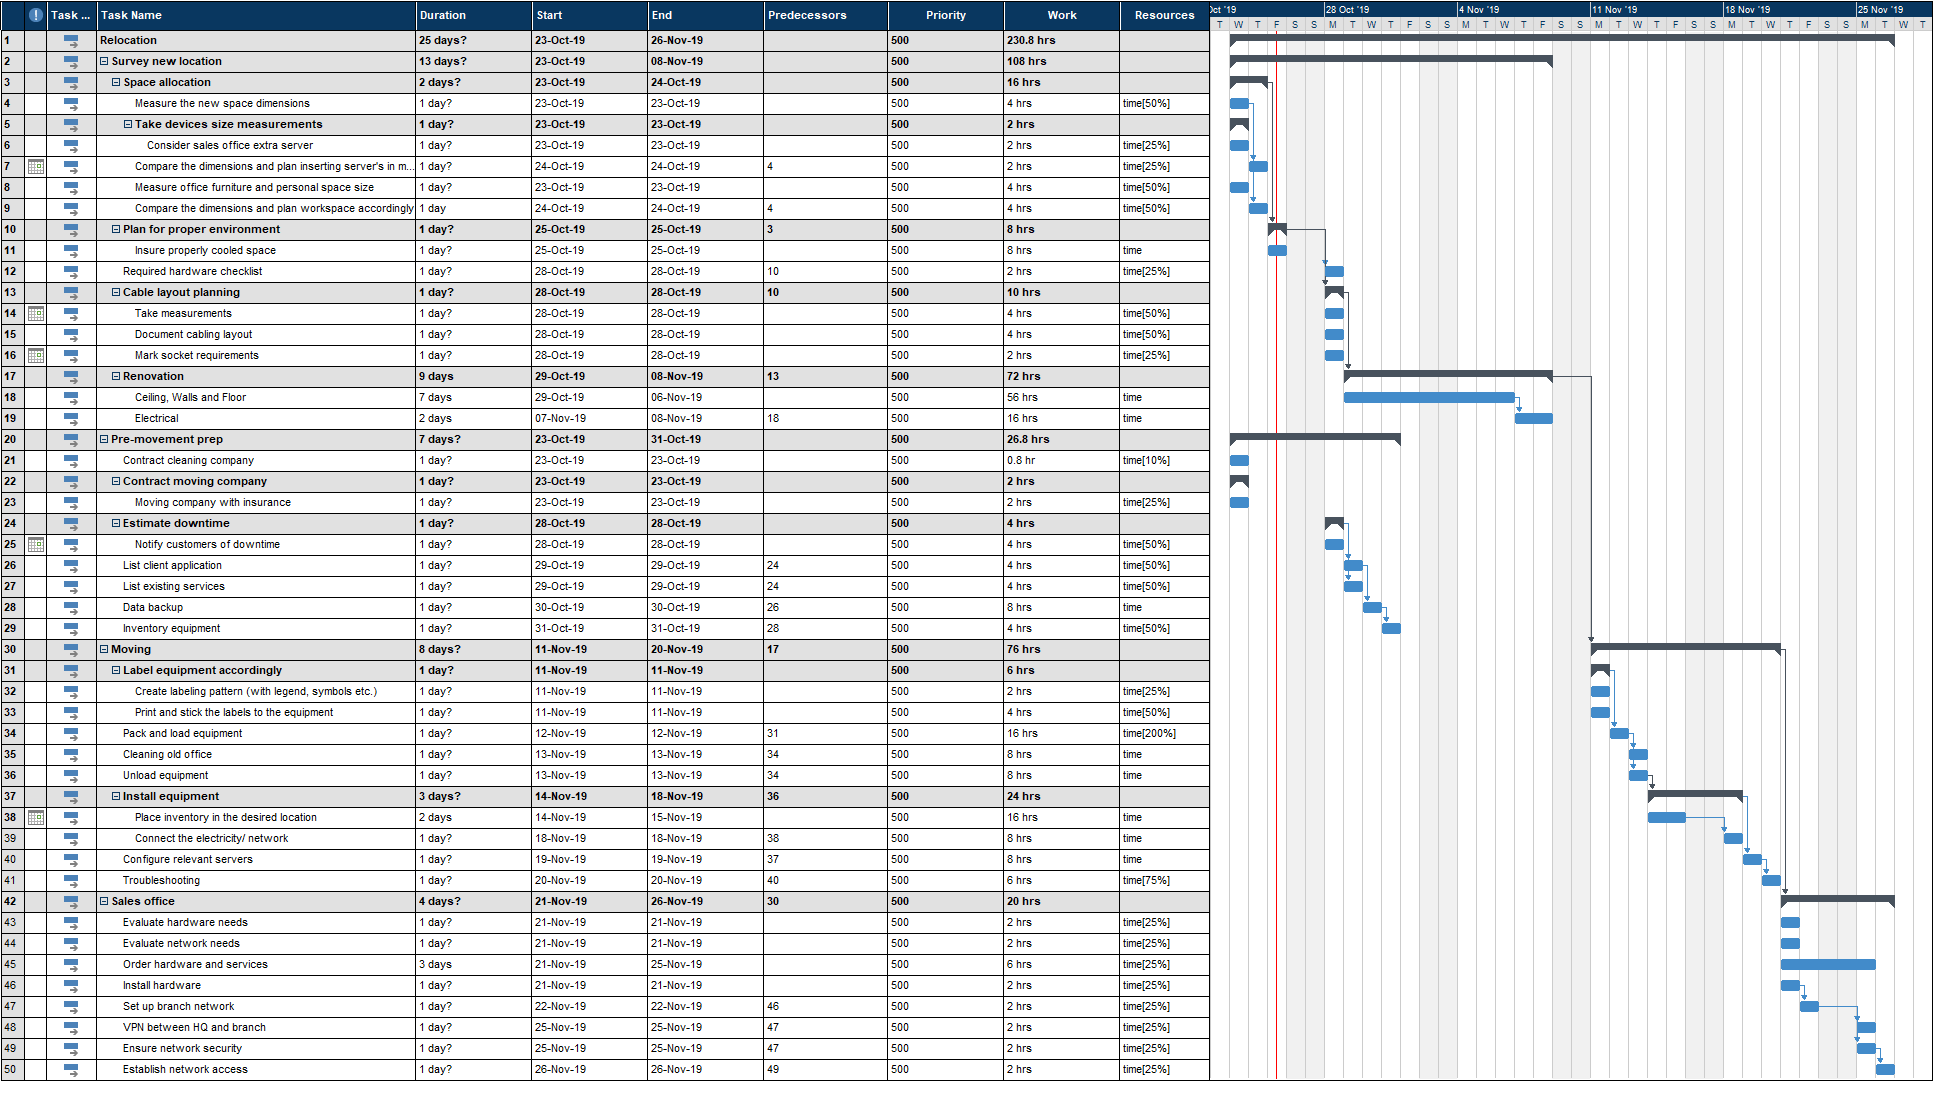The image size is (1948, 1095).
Task: Click the constraint calendar icon on row 7
Action: tap(36, 166)
